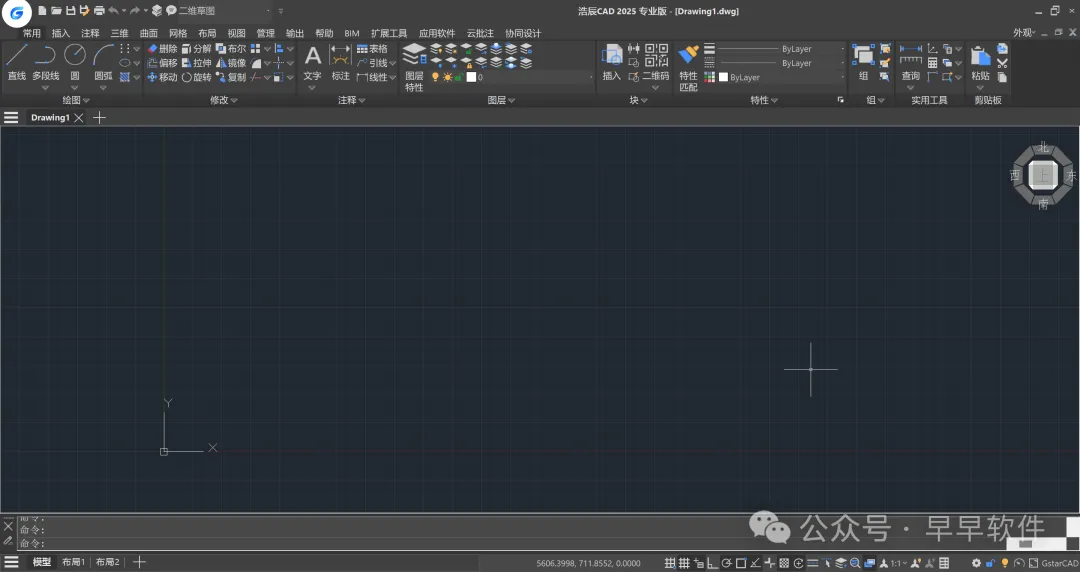Click the print icon in quick access toolbar
The width and height of the screenshot is (1080, 572).
(99, 10)
